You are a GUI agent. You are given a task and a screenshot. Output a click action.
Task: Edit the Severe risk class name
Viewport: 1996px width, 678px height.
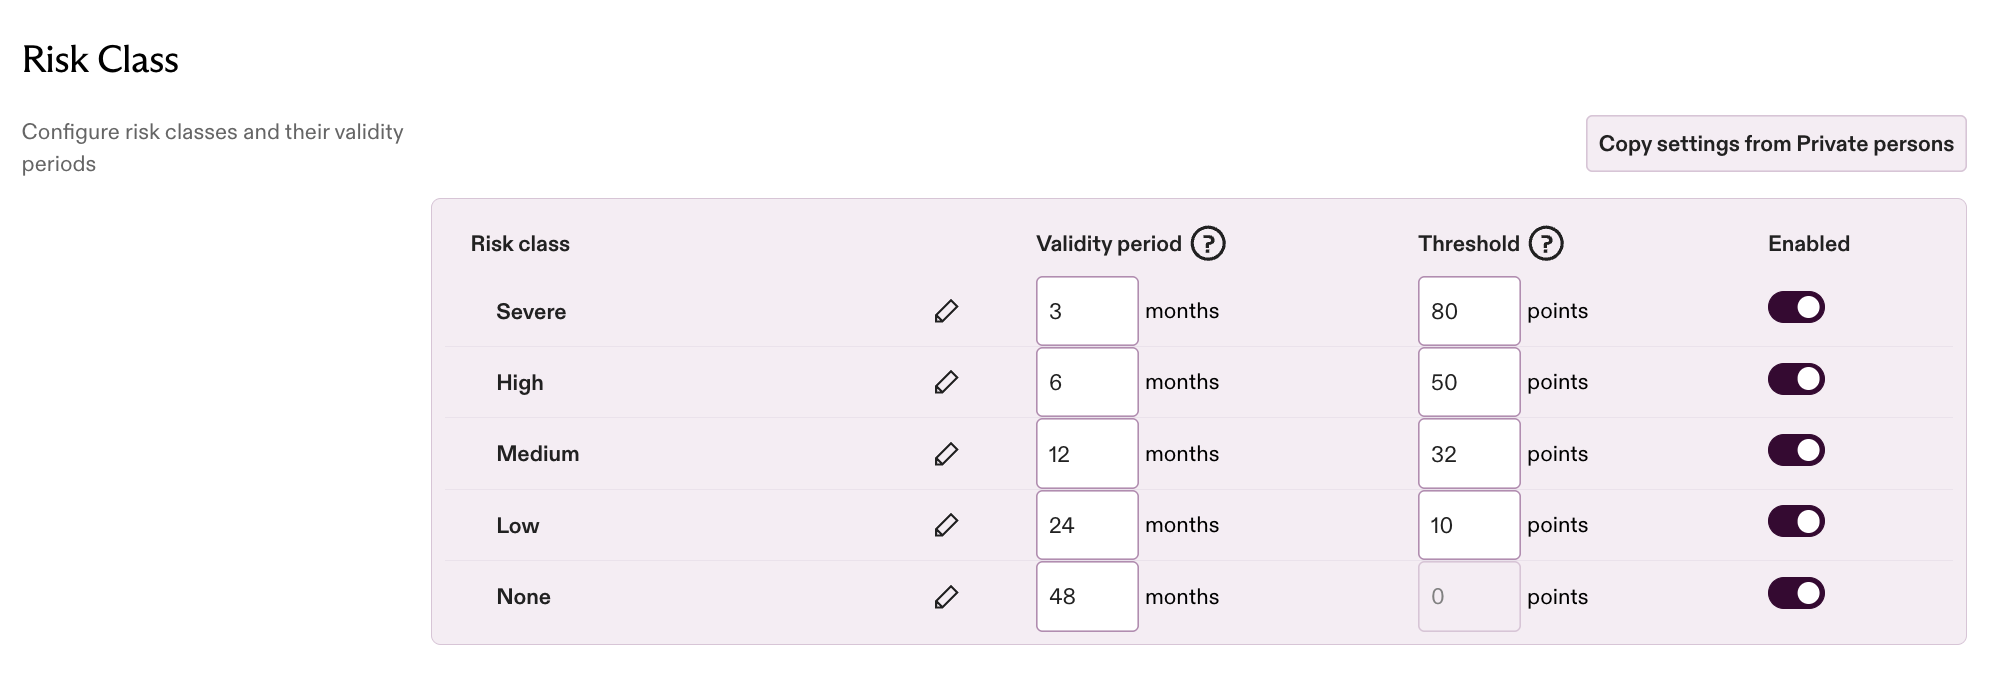click(946, 311)
